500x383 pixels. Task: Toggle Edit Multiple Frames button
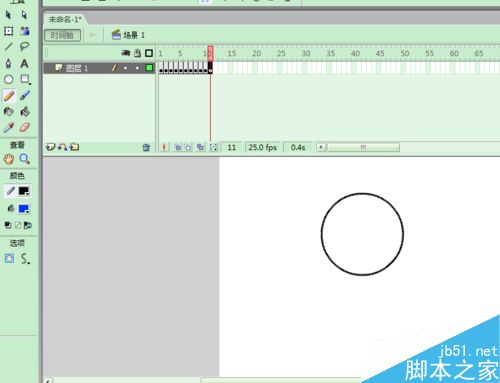[200, 147]
